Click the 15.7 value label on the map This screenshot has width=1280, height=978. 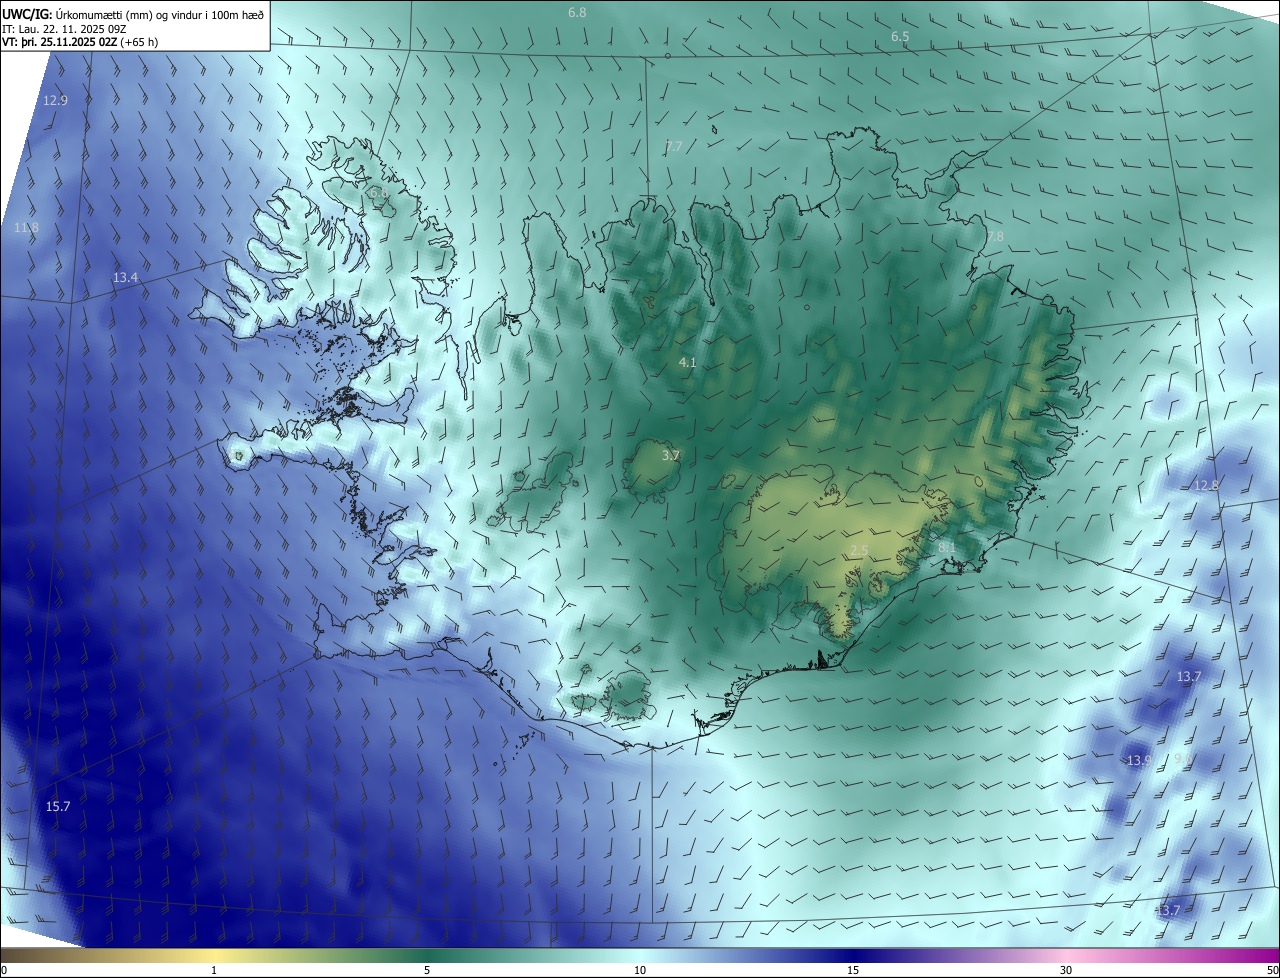tap(58, 806)
